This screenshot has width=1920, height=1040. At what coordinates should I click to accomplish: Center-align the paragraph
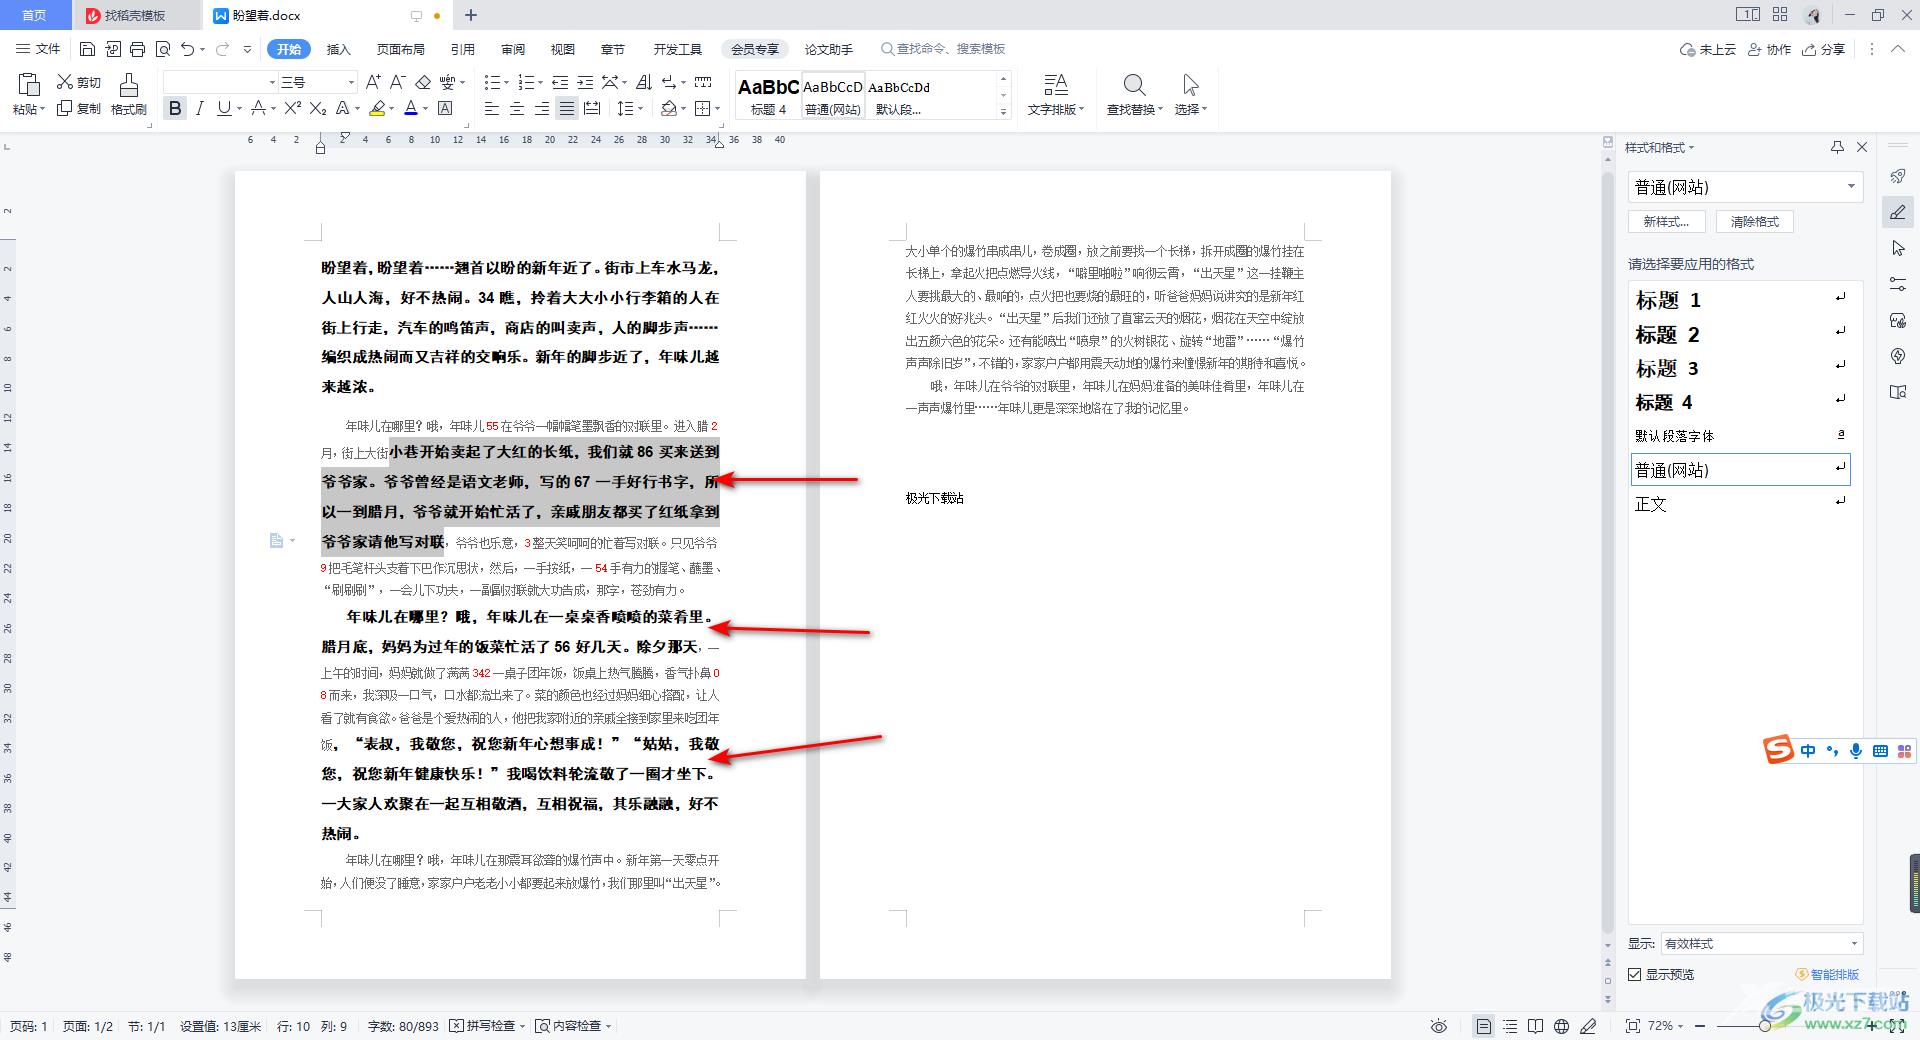coord(517,108)
